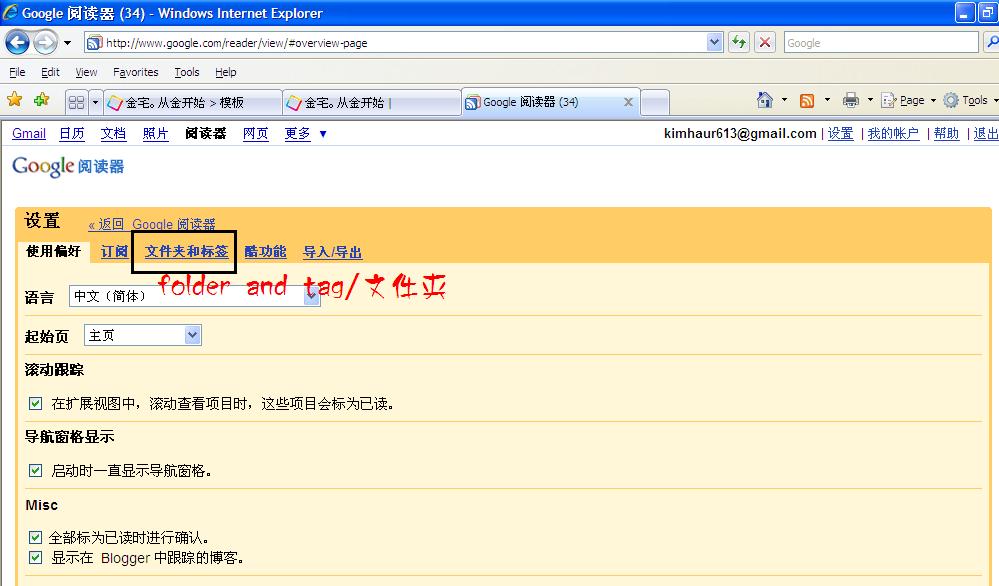
Task: Click the Refresh icon beside the address bar
Action: click(x=738, y=42)
